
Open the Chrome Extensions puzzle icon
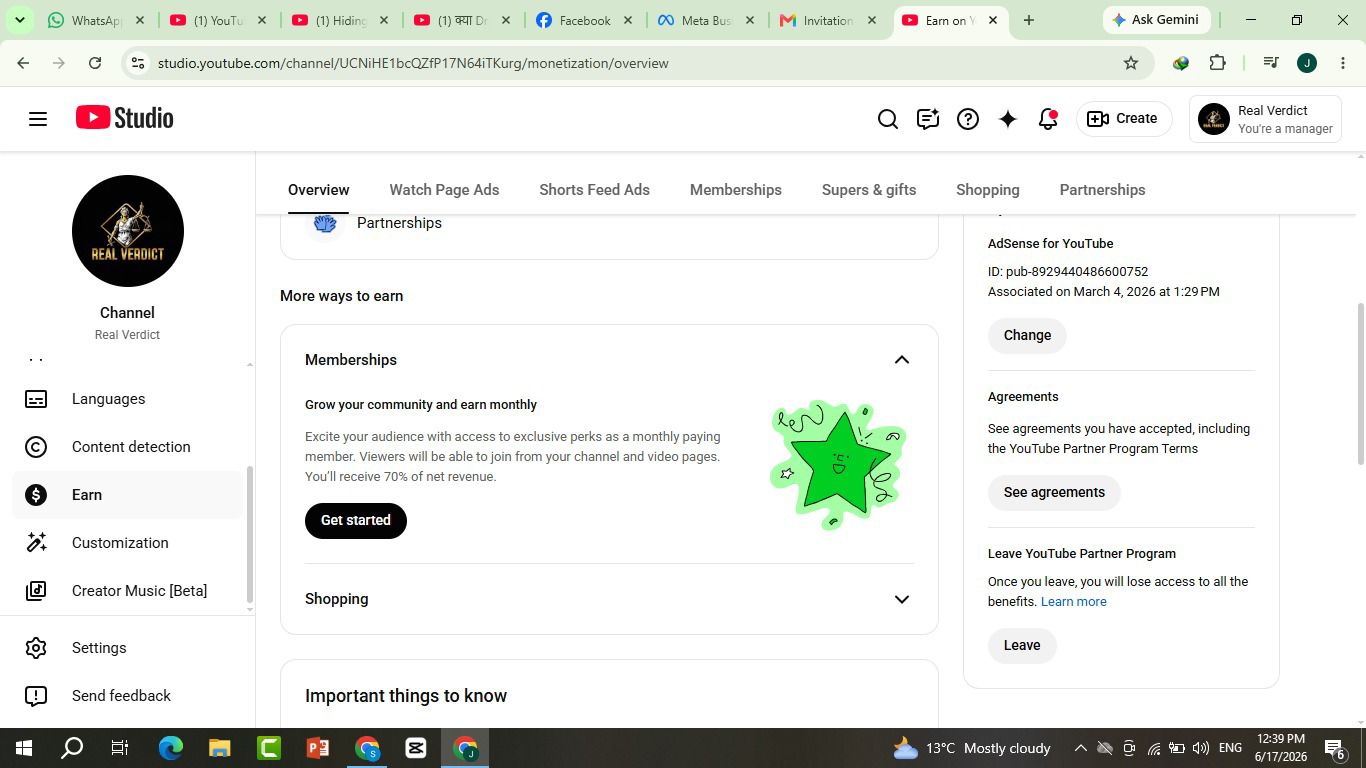(1217, 63)
